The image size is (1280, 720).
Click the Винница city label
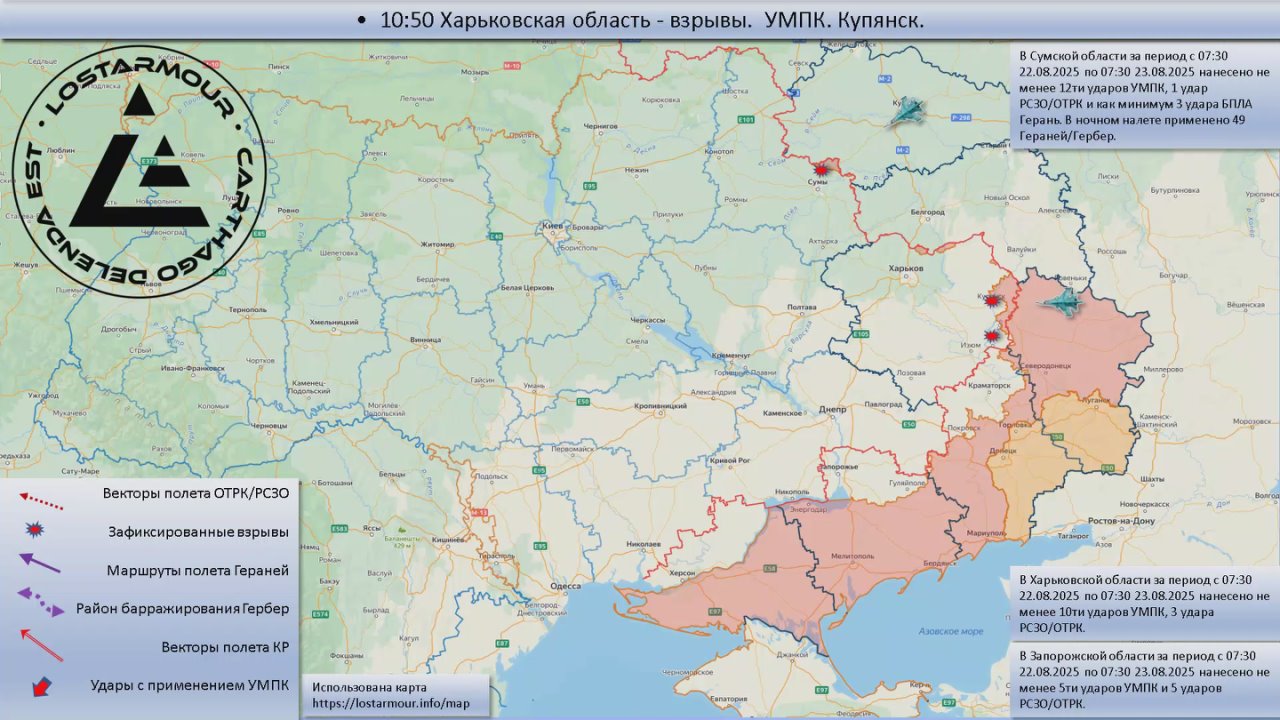425,340
